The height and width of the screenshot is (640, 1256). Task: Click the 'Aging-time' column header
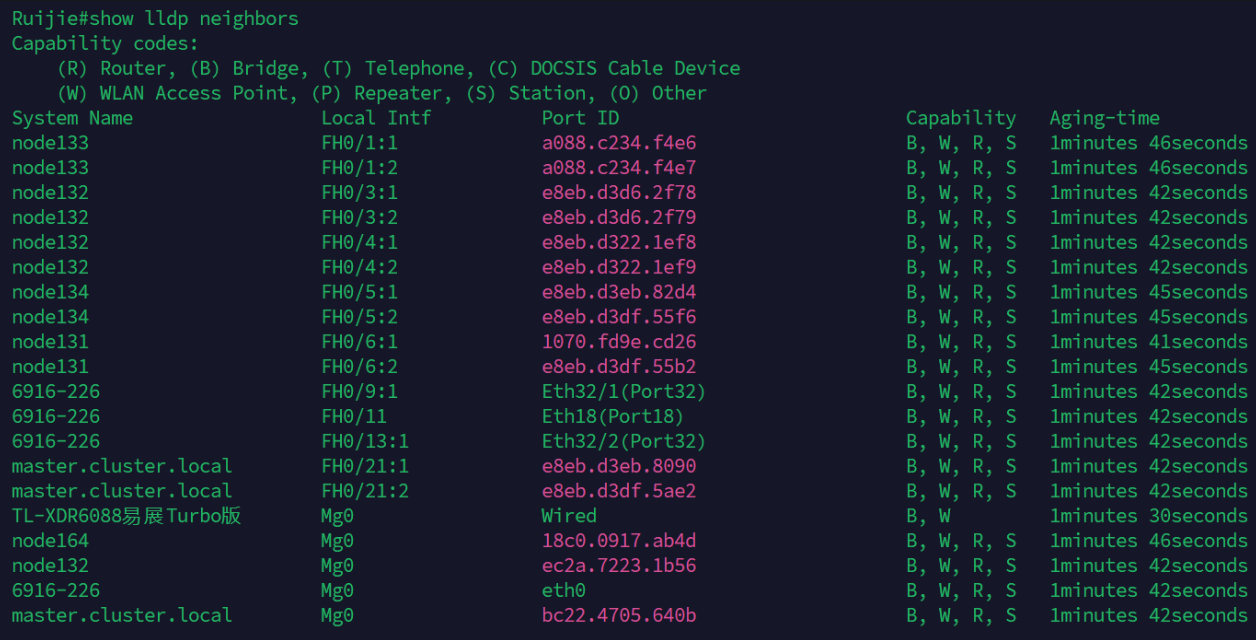pos(1104,118)
